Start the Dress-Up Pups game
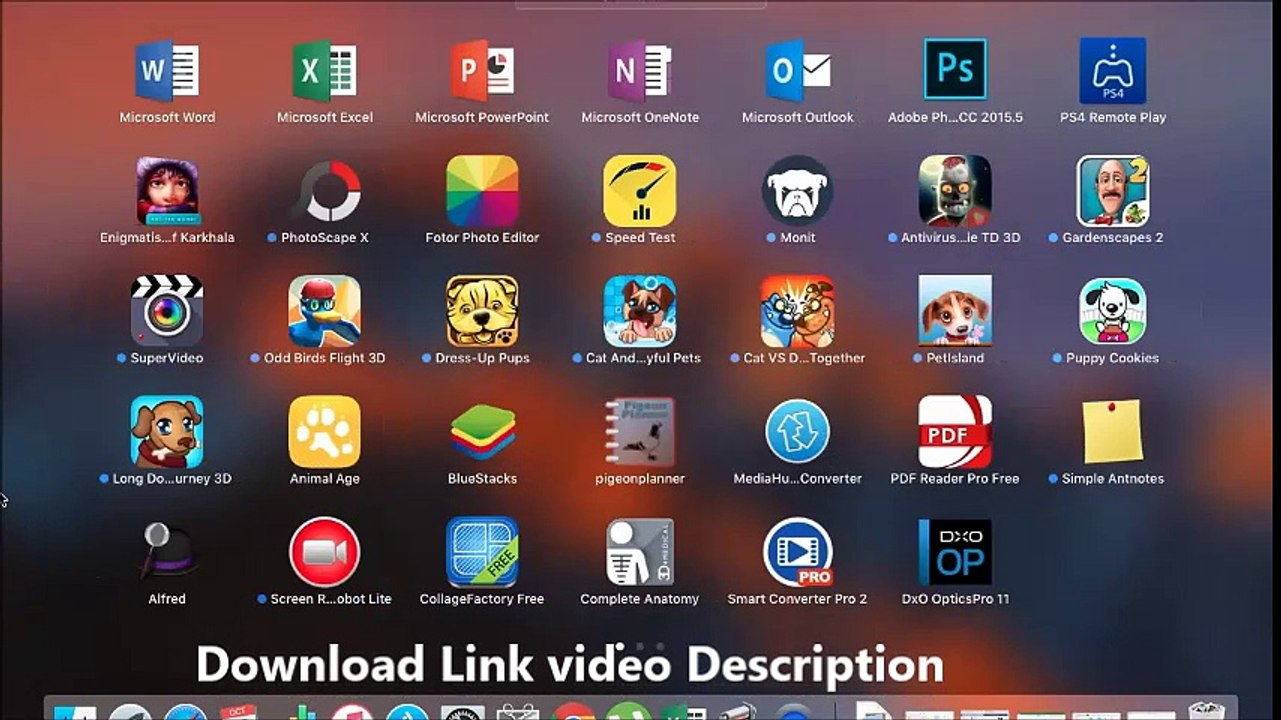This screenshot has height=720, width=1281. coord(482,311)
